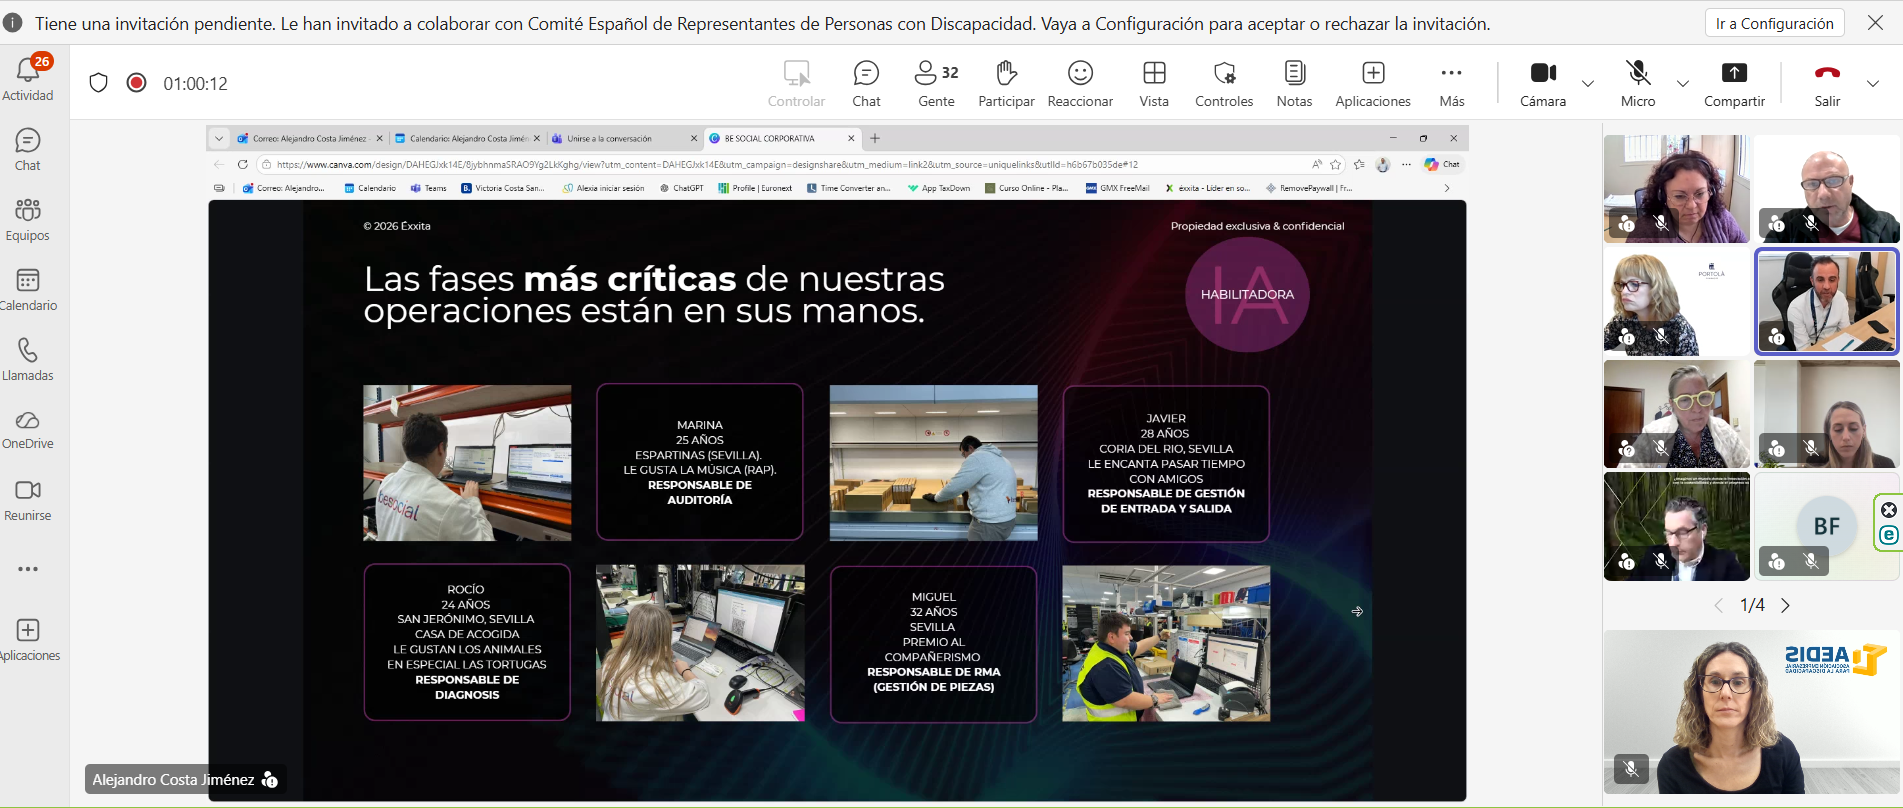Click the Ir a Configuración button

click(x=1774, y=23)
